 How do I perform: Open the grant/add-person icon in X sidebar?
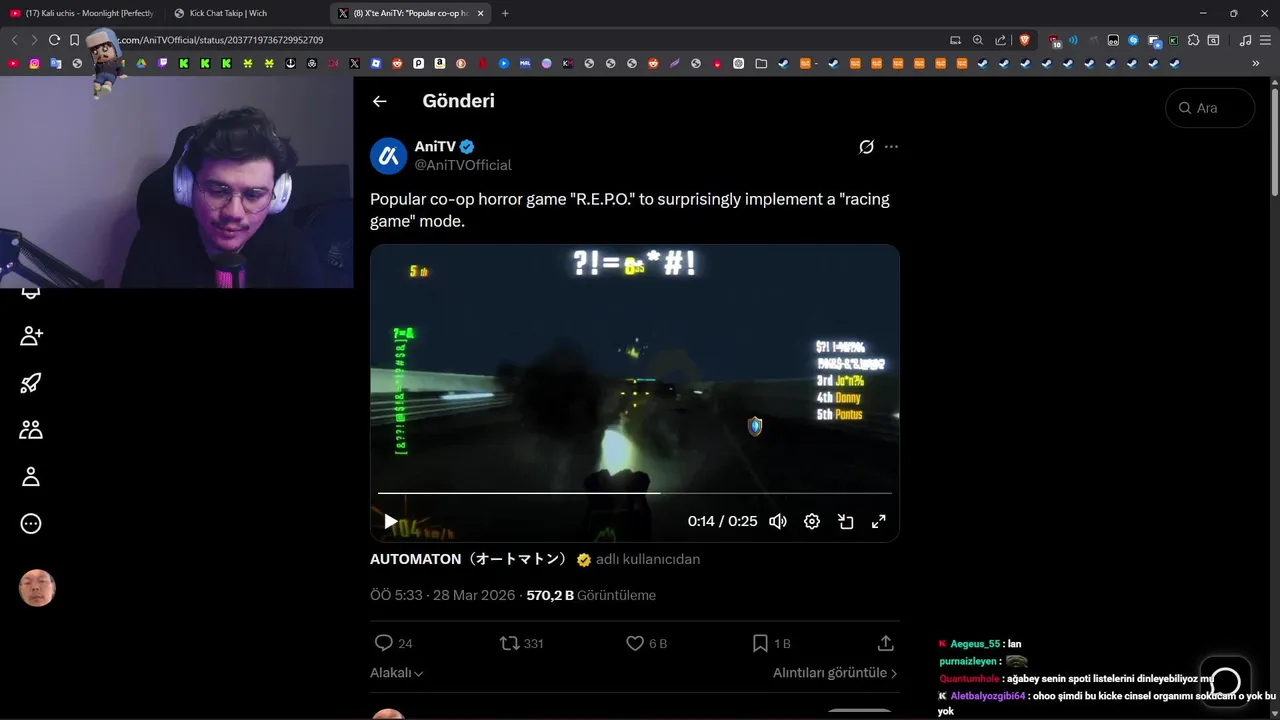click(31, 336)
